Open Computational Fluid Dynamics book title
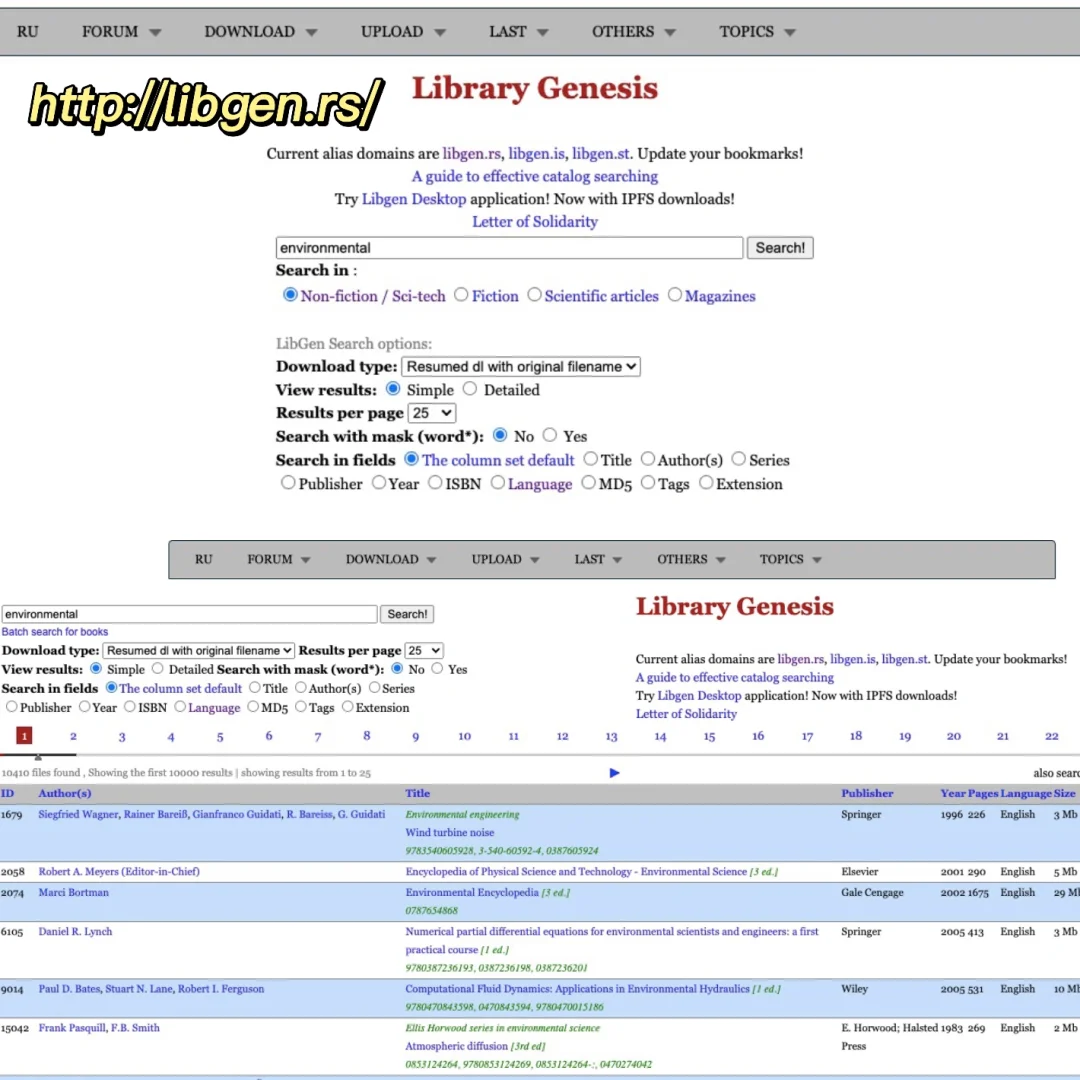 [x=577, y=988]
